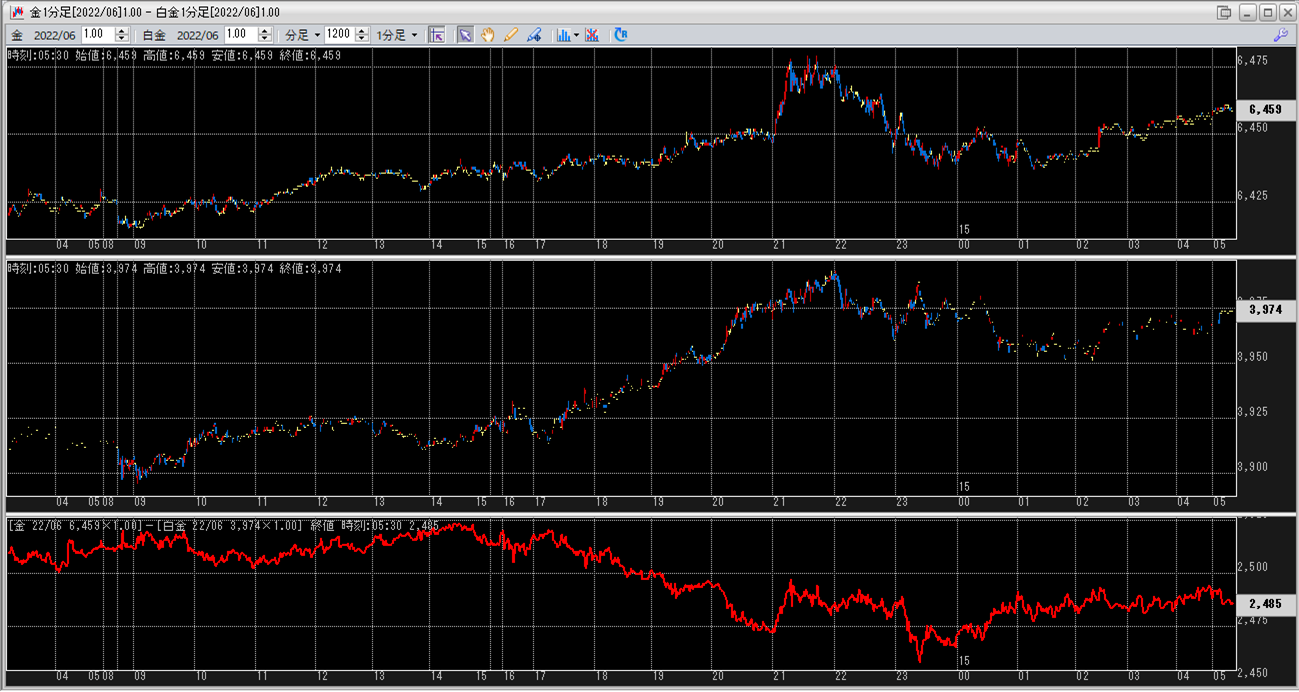Click the 金 ratio input field
The image size is (1299, 692).
click(98, 35)
